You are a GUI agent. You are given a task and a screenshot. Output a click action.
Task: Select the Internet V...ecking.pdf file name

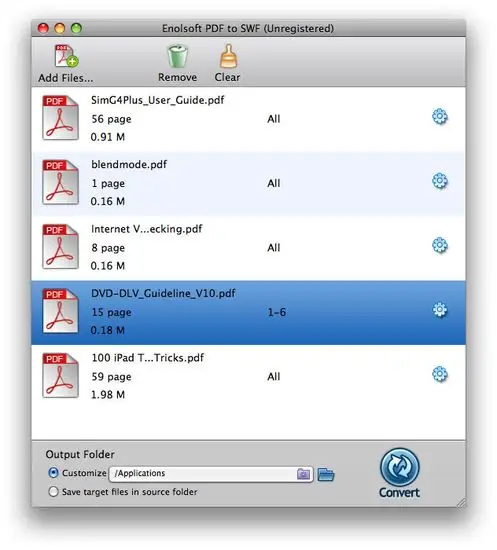pyautogui.click(x=147, y=229)
